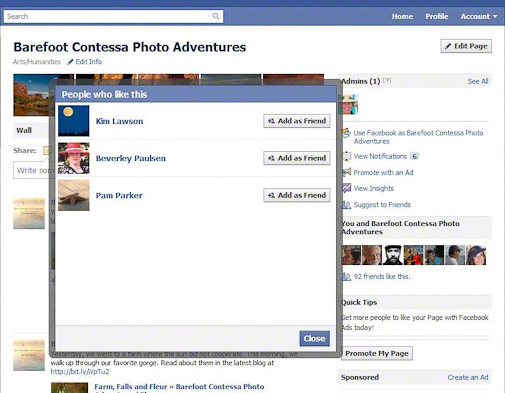505x393 pixels.
Task: Click the admin profile photo
Action: 349,104
